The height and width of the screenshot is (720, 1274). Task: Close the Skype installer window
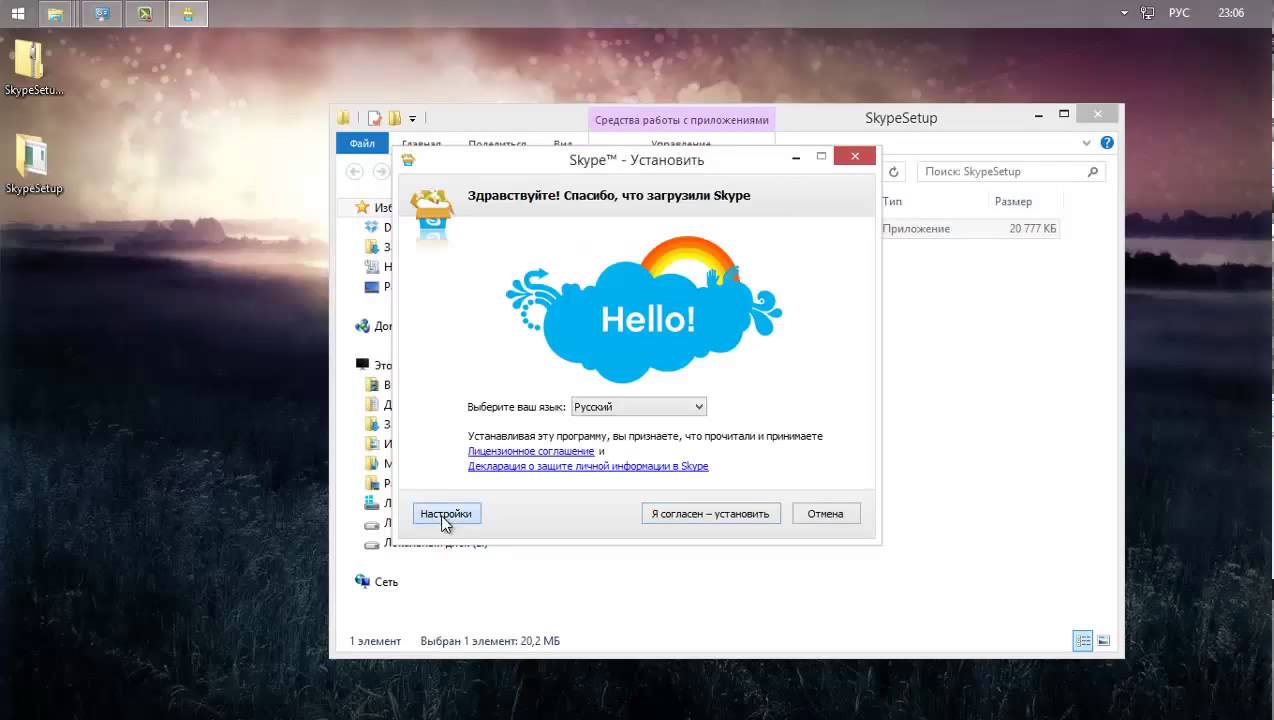pos(855,156)
